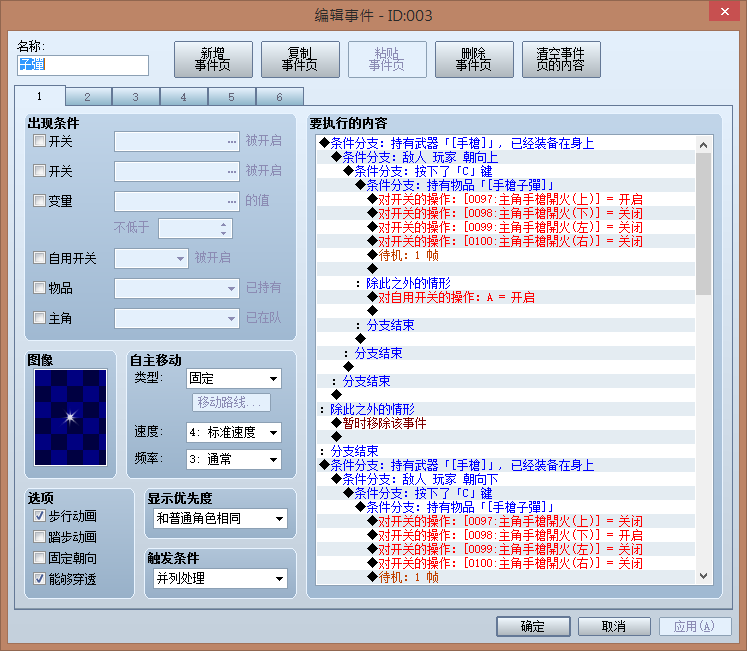747x651 pixels.
Task: Select line 主角手槍開火(下) = 开启
Action: click(x=506, y=535)
